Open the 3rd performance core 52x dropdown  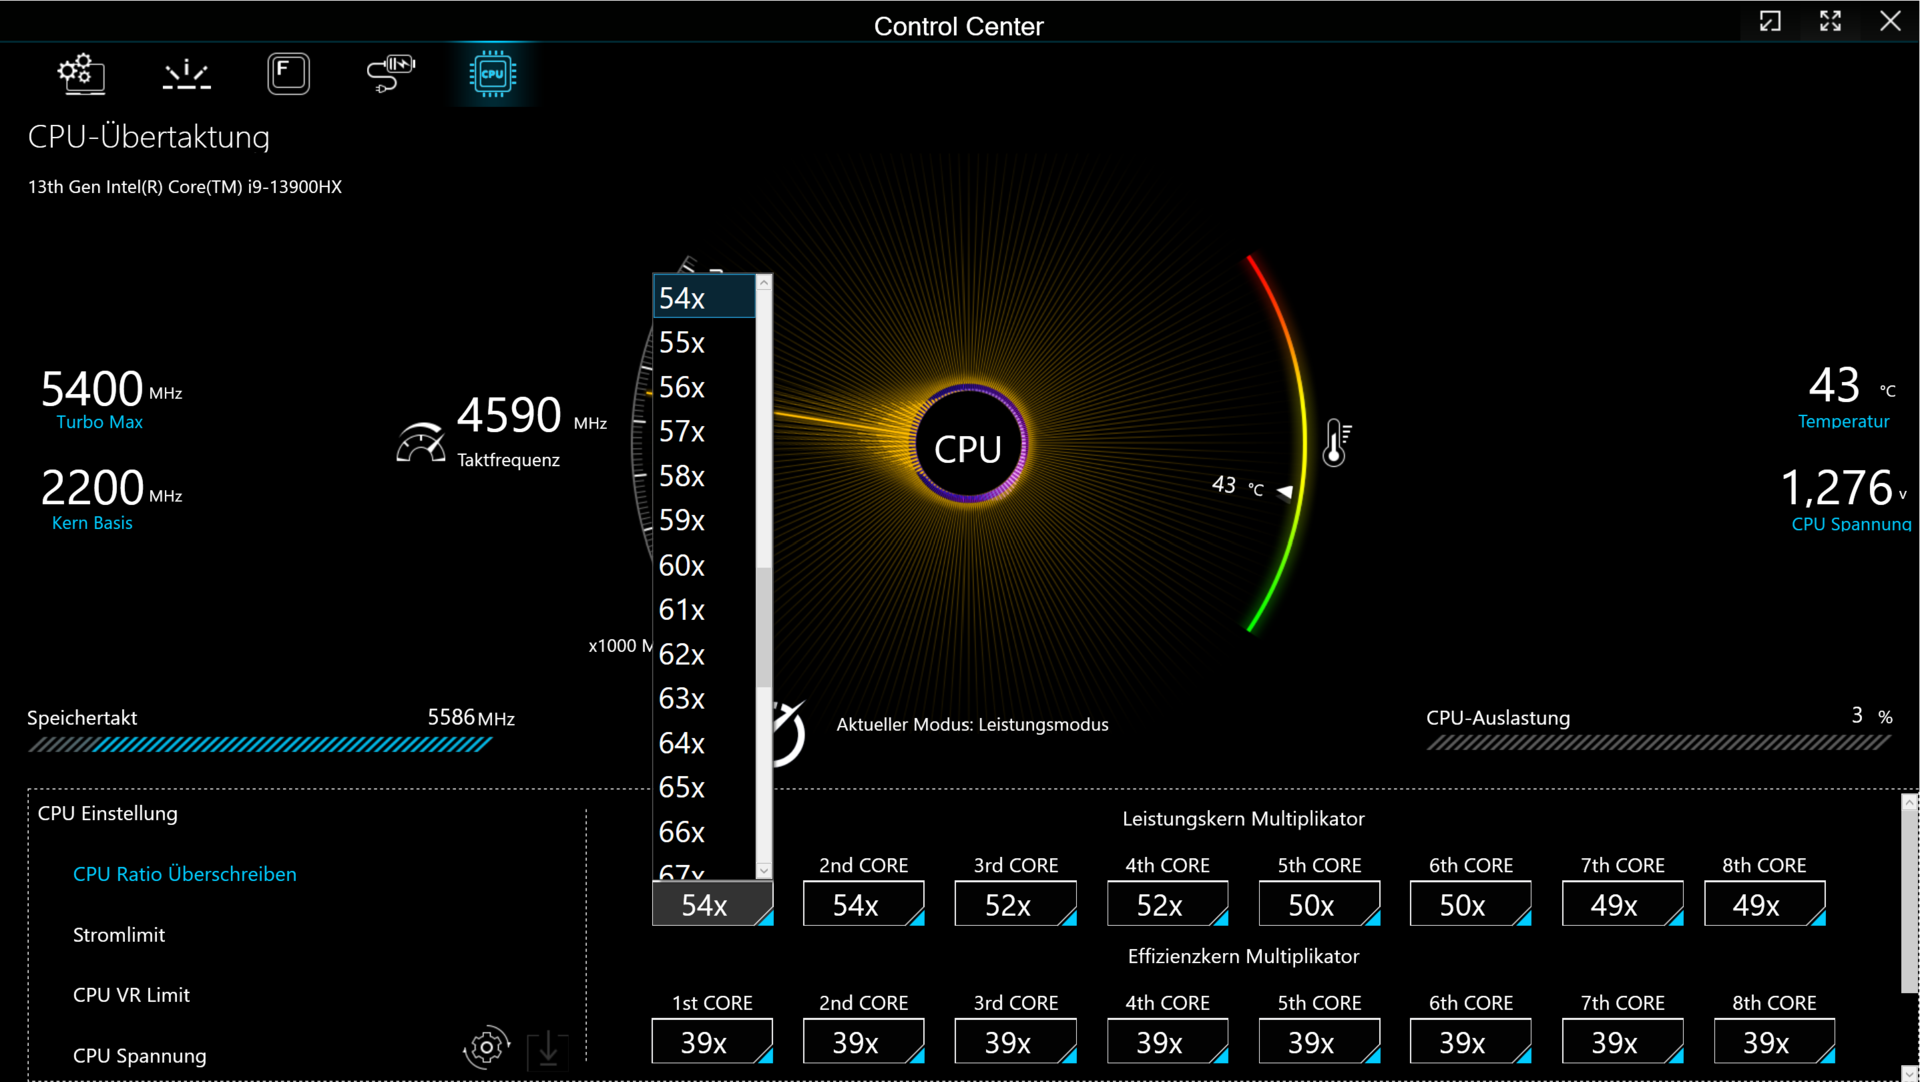(1015, 904)
